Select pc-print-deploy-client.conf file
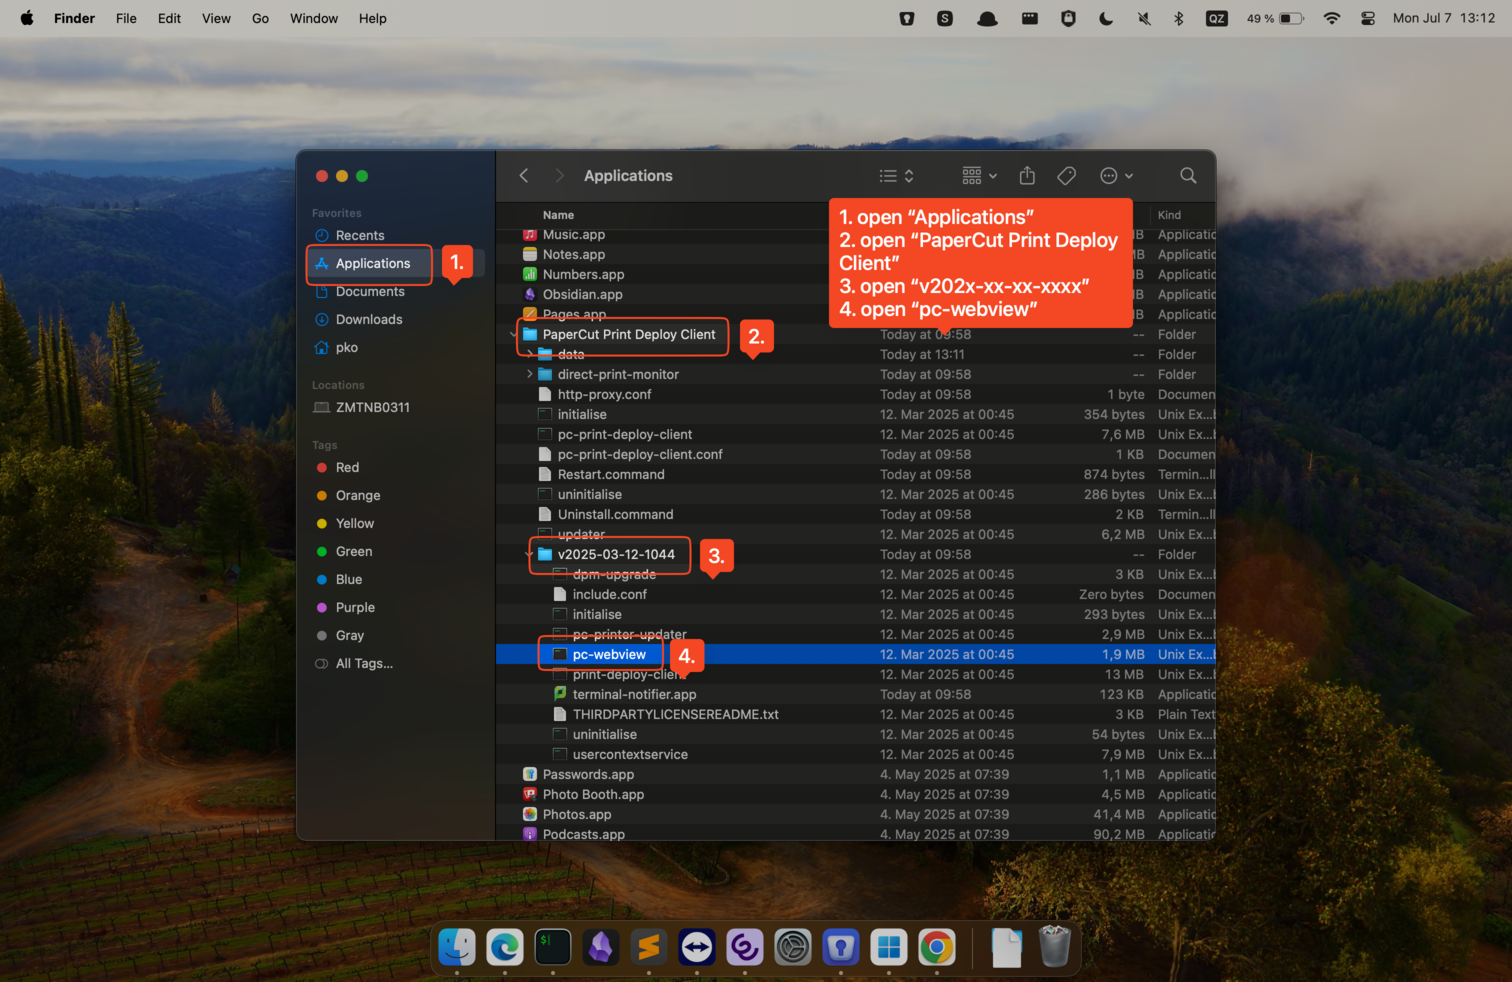1512x982 pixels. point(856,454)
